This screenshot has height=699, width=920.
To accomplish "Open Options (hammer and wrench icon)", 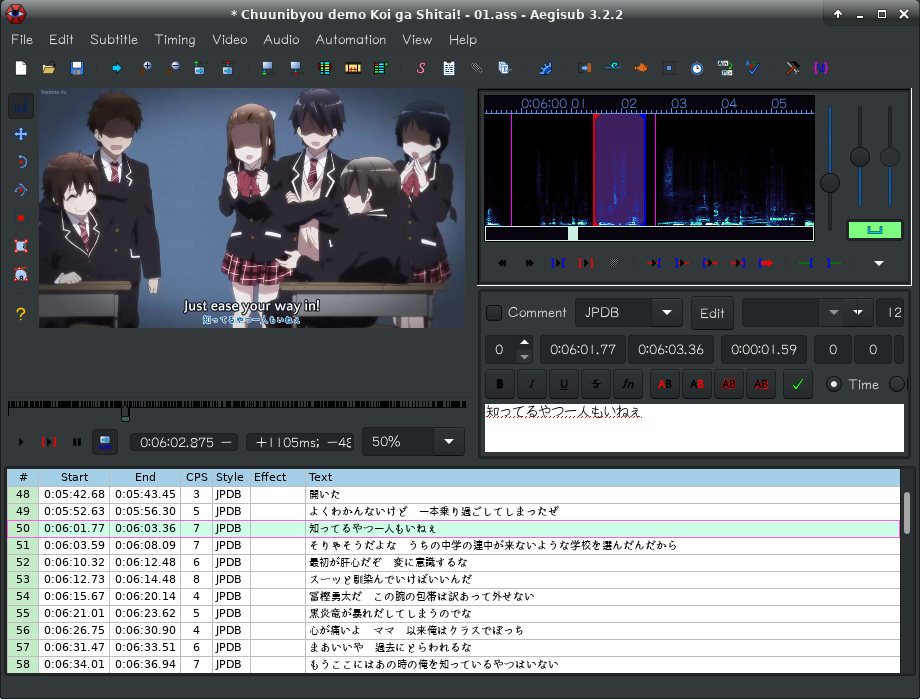I will [793, 68].
